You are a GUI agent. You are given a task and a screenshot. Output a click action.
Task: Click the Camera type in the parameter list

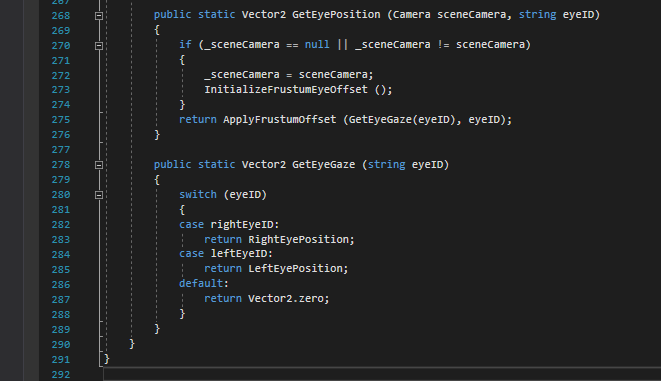click(411, 15)
